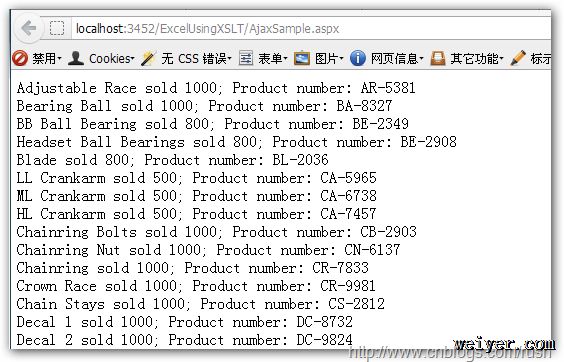Expand the 无 CSS 错误 dropdown
The width and height of the screenshot is (564, 362).
click(196, 58)
